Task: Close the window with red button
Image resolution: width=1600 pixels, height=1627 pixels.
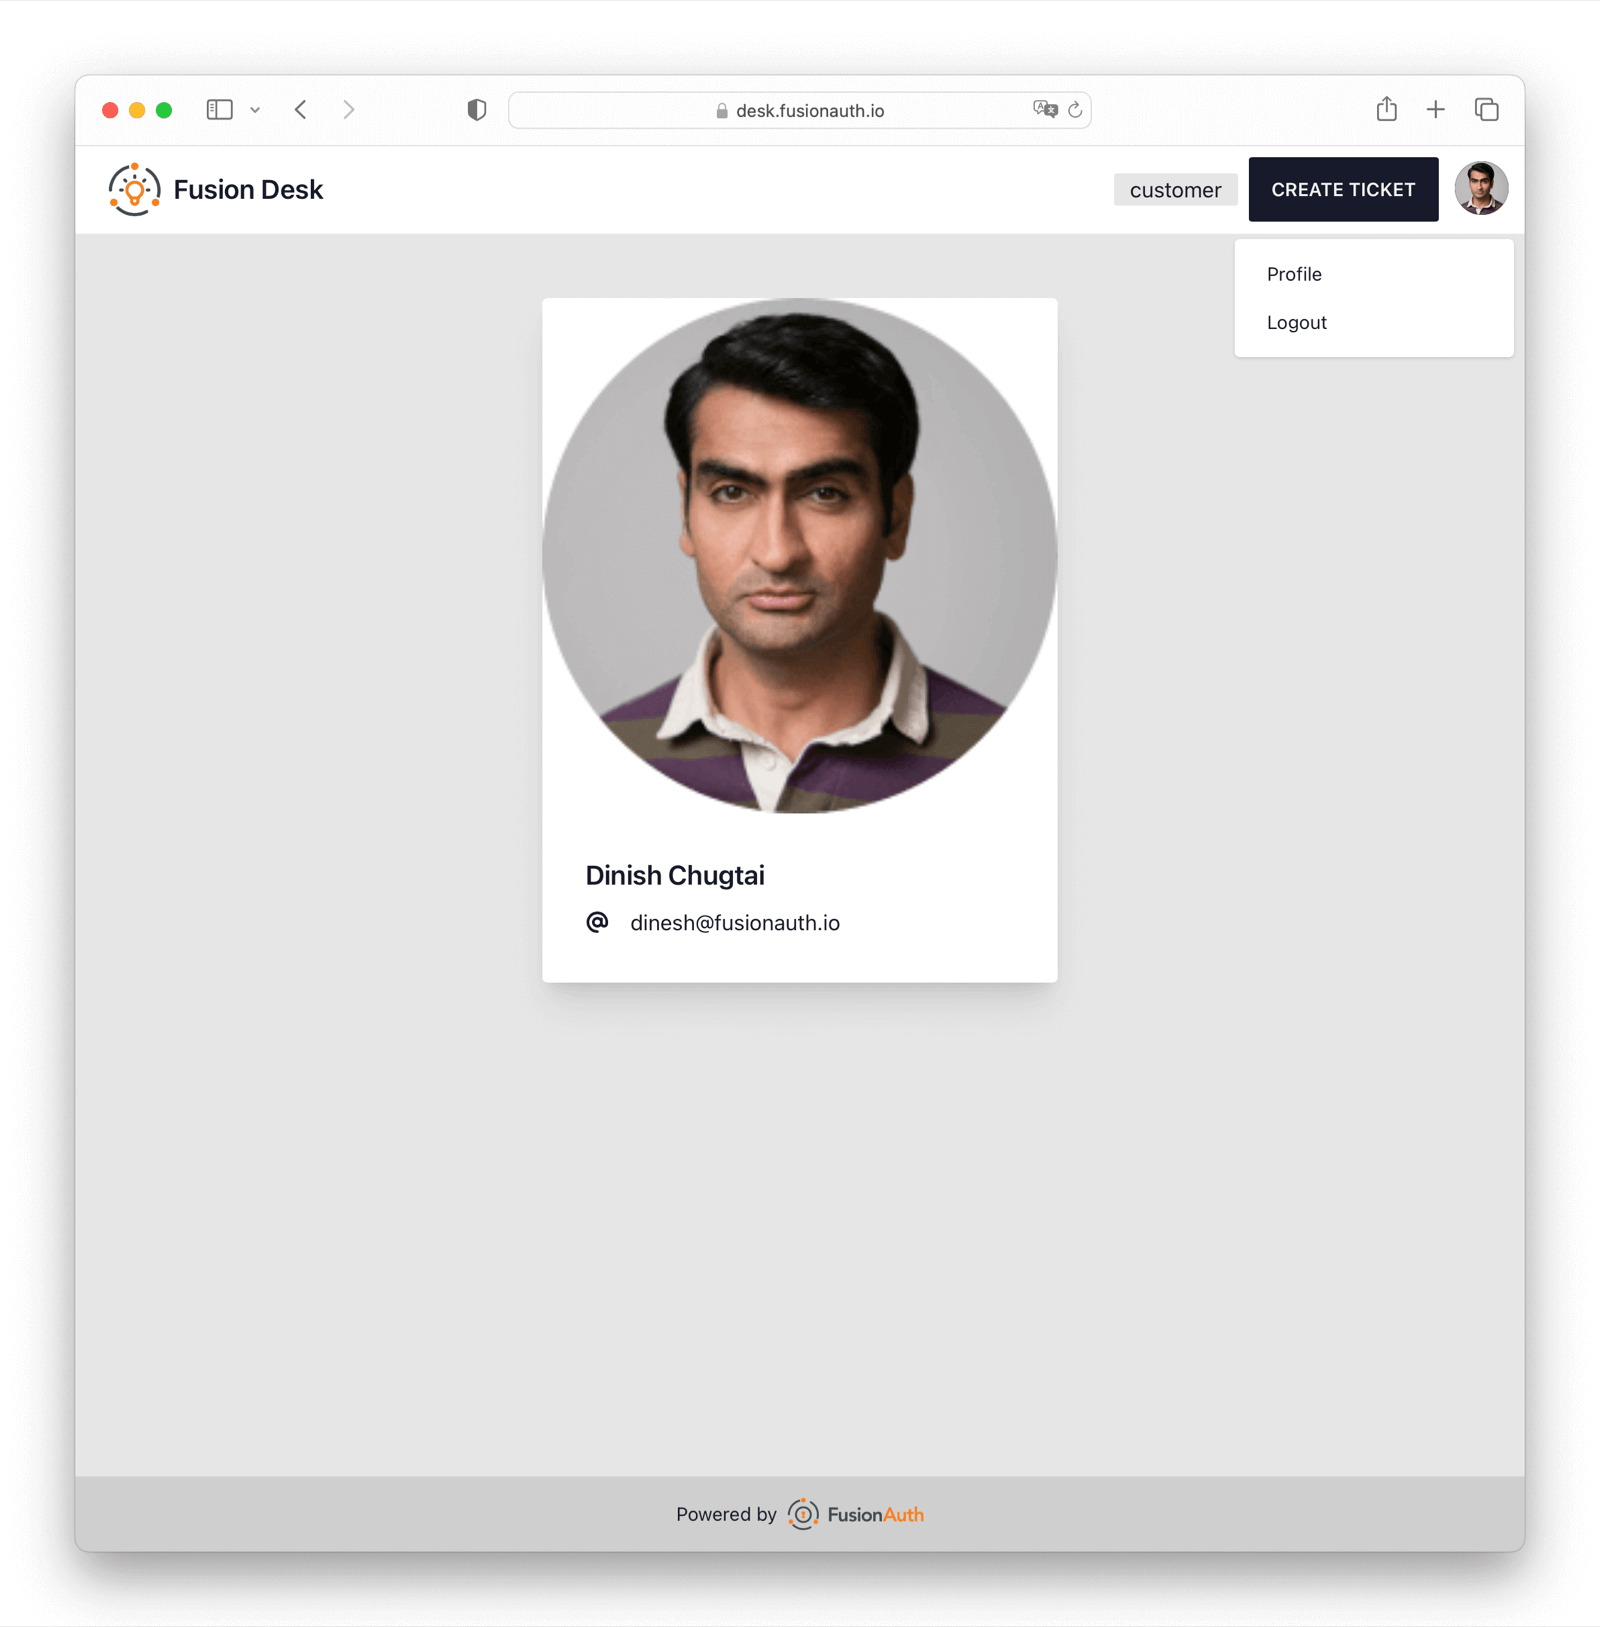Action: click(x=110, y=110)
